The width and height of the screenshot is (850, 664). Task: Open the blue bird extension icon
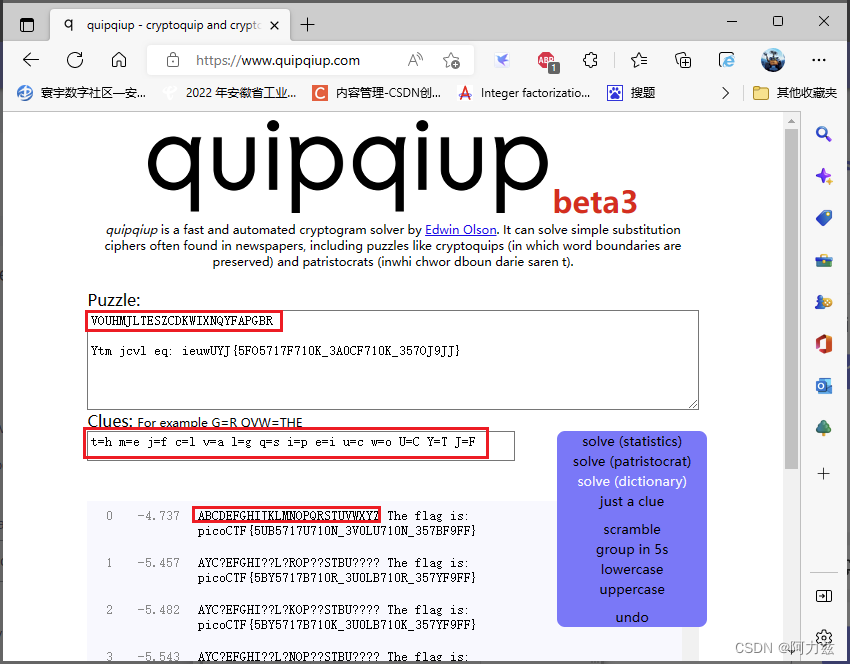coord(502,60)
